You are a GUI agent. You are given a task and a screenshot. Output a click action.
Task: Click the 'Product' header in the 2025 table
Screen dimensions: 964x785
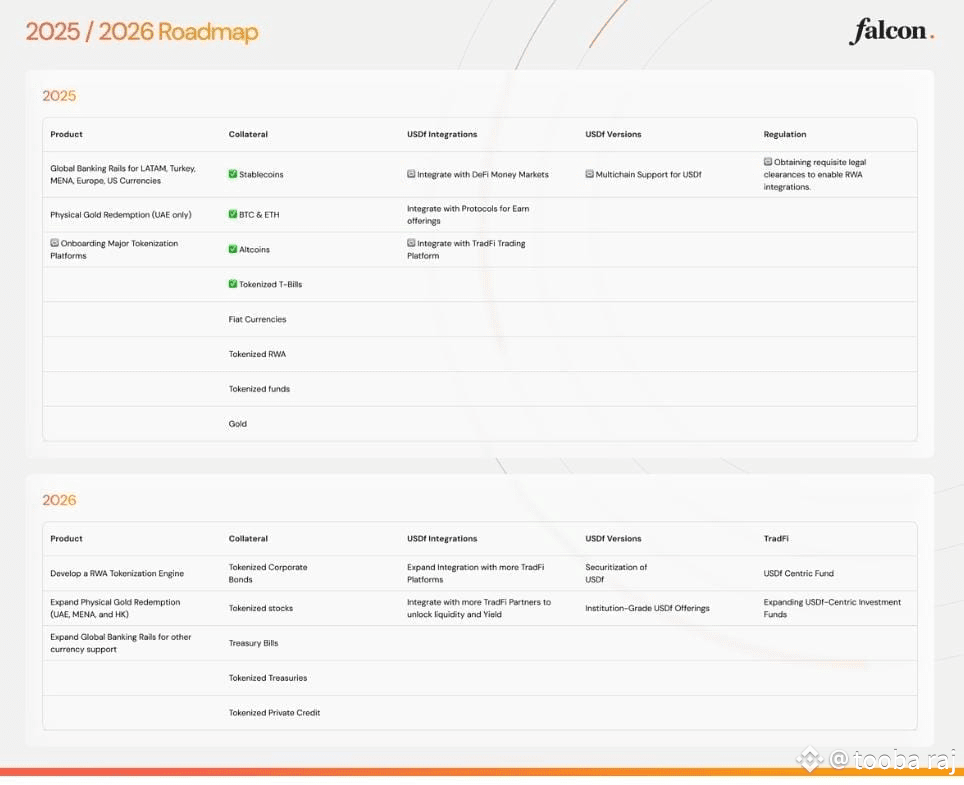[x=66, y=134]
